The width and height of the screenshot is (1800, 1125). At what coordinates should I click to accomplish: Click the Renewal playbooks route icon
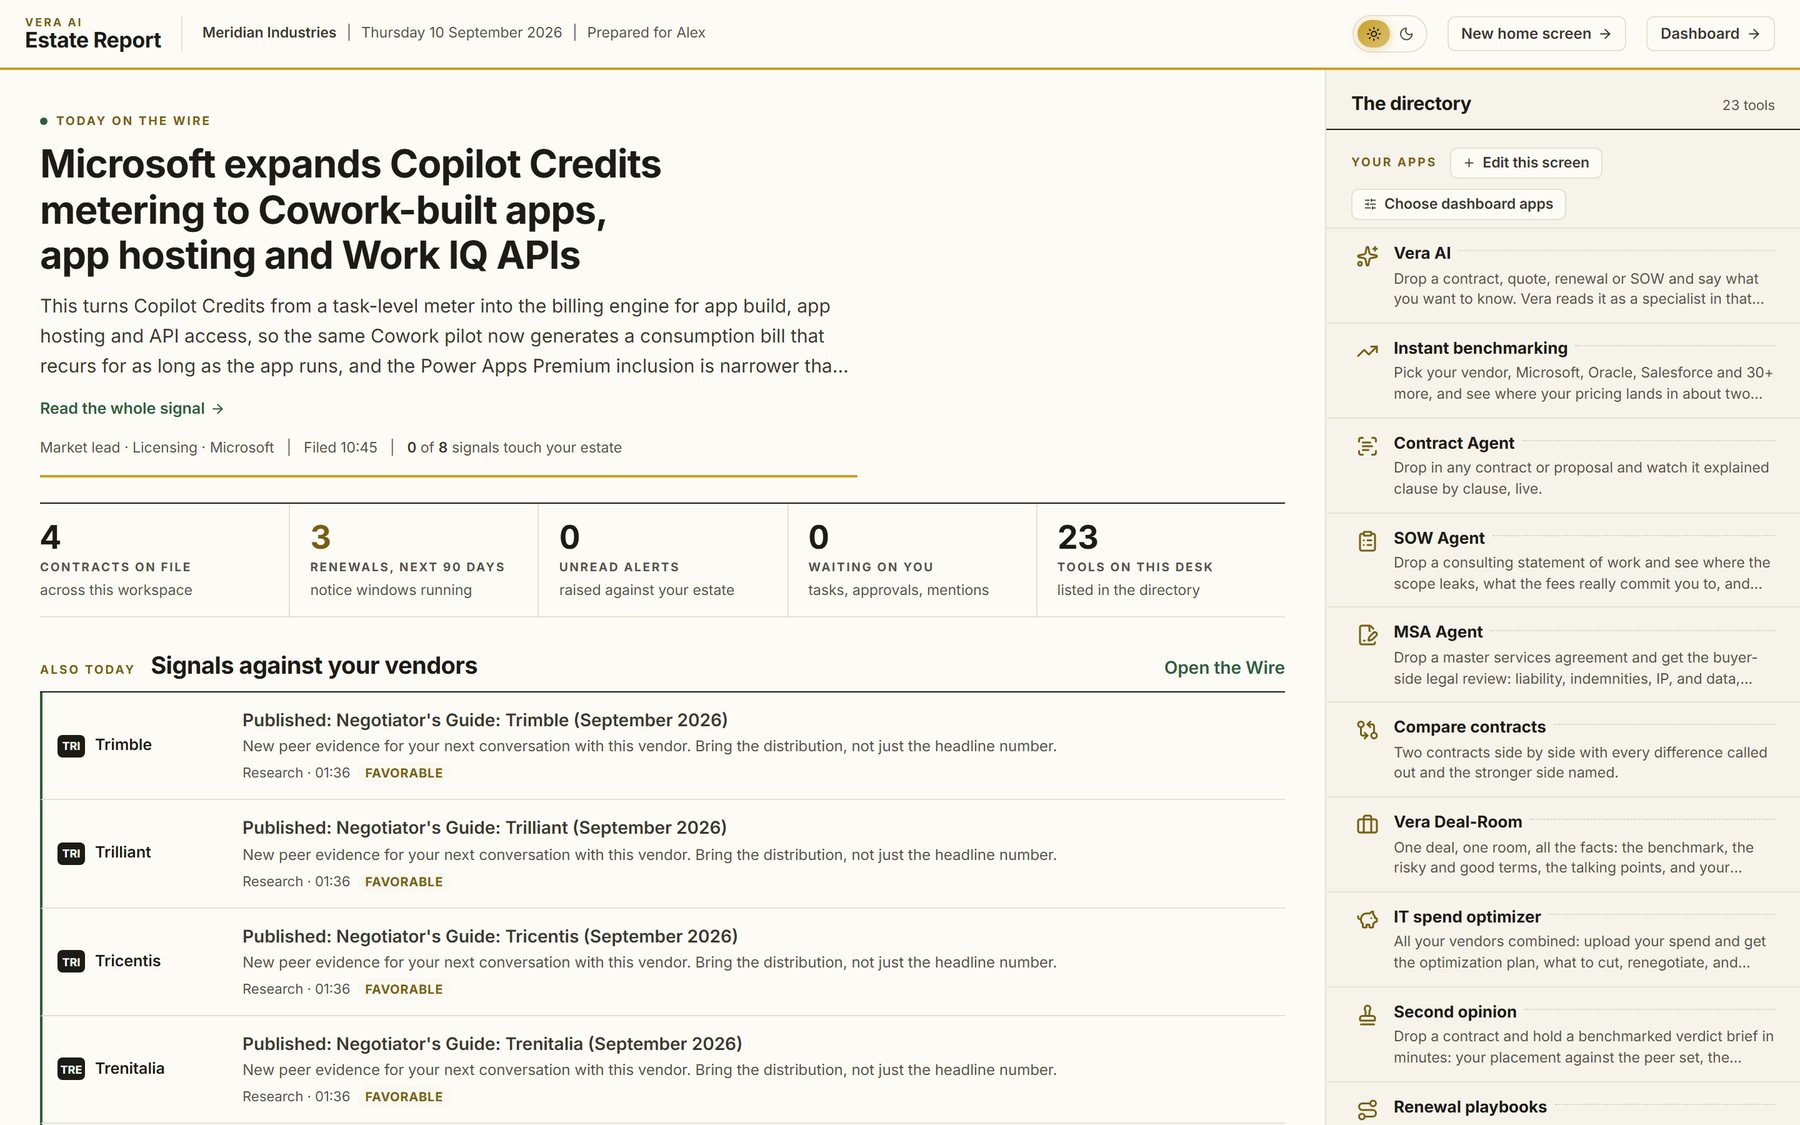(x=1367, y=1109)
